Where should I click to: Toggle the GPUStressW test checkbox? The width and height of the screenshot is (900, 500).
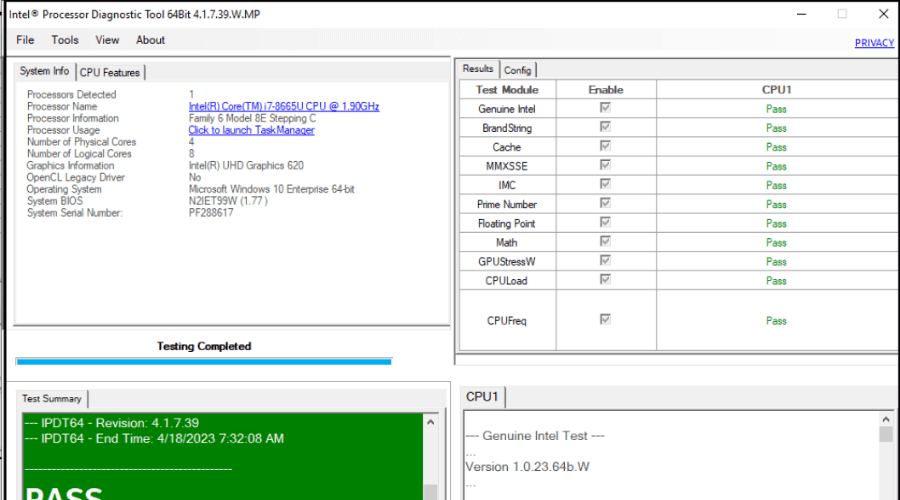click(605, 260)
